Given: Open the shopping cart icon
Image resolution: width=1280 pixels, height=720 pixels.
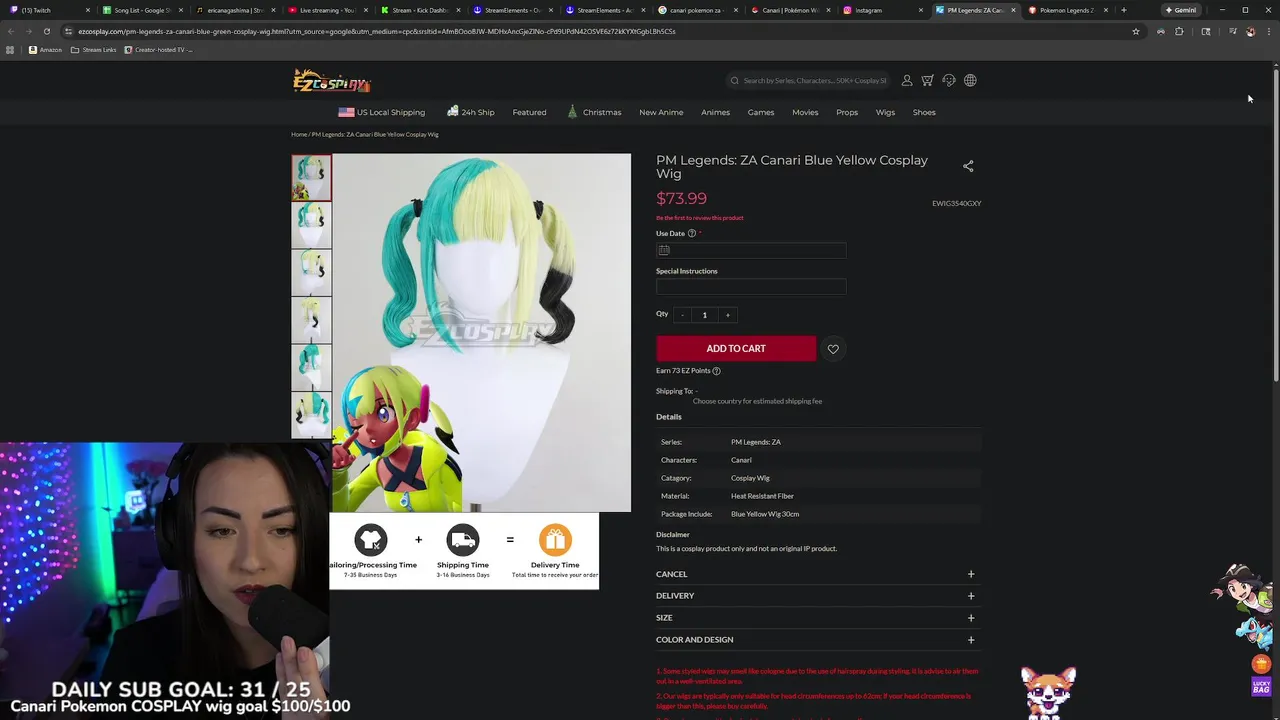Looking at the screenshot, I should [x=928, y=80].
